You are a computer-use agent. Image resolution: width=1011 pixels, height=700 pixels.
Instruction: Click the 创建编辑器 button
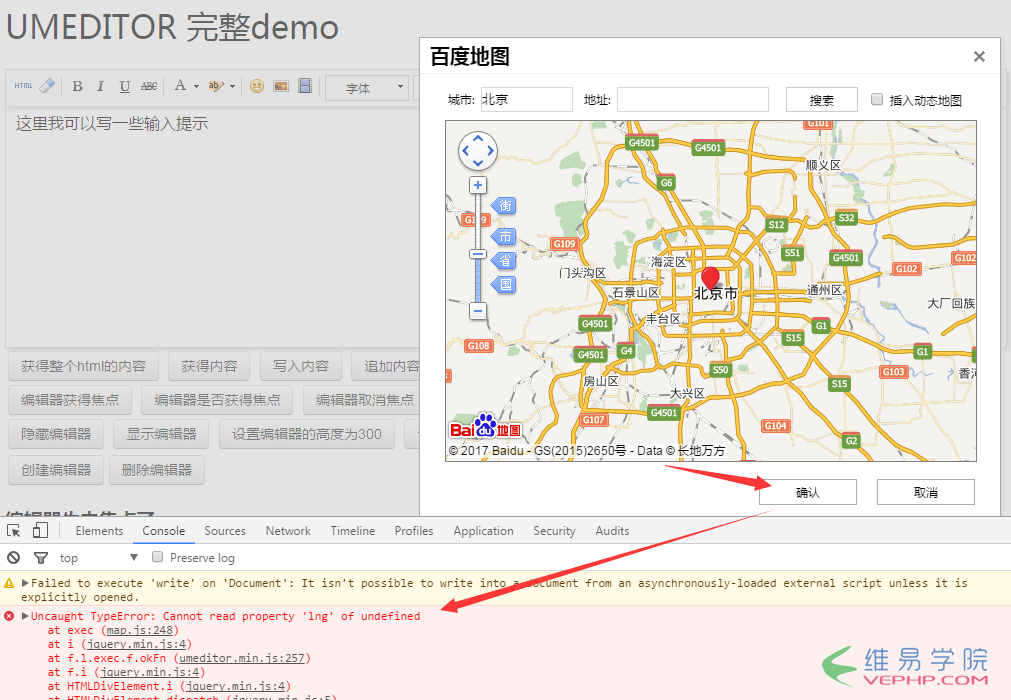click(56, 470)
